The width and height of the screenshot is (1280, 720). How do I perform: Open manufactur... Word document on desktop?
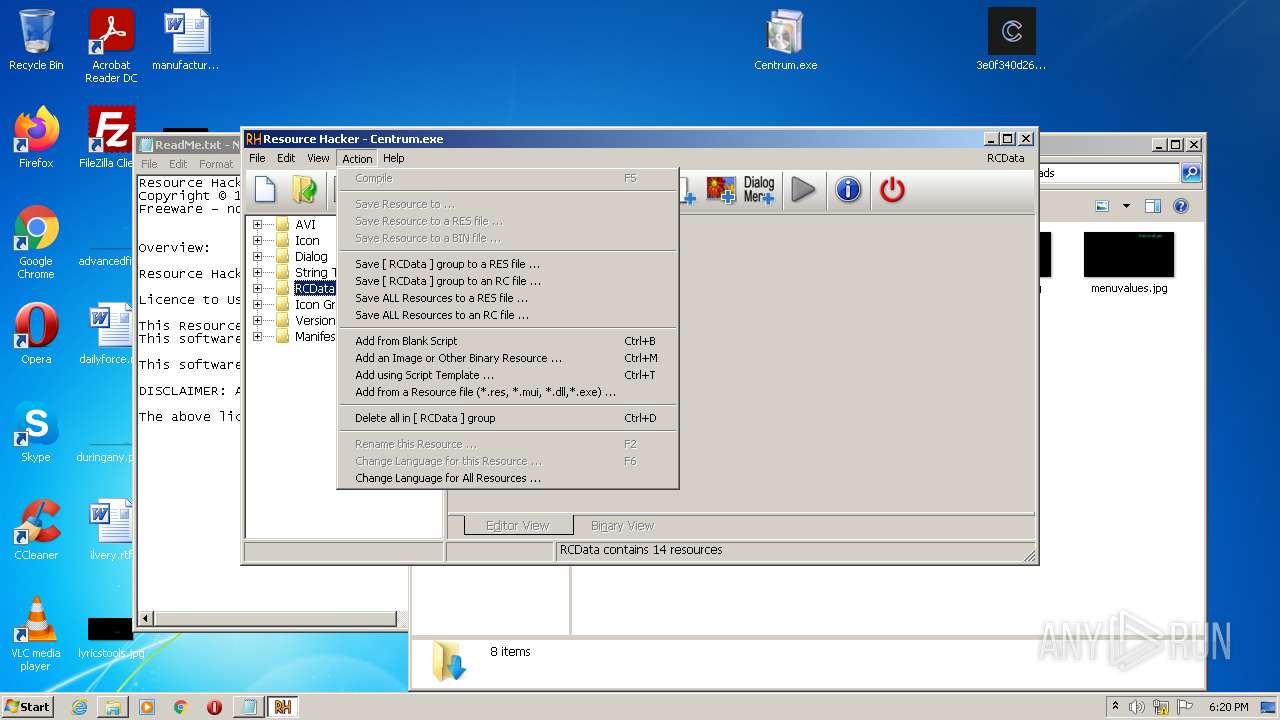[x=186, y=40]
